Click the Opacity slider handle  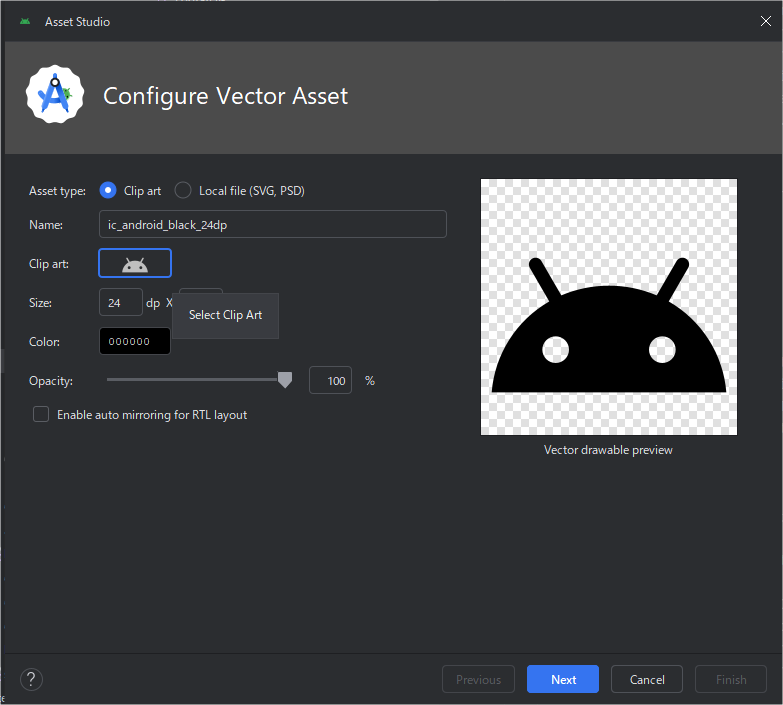(285, 380)
